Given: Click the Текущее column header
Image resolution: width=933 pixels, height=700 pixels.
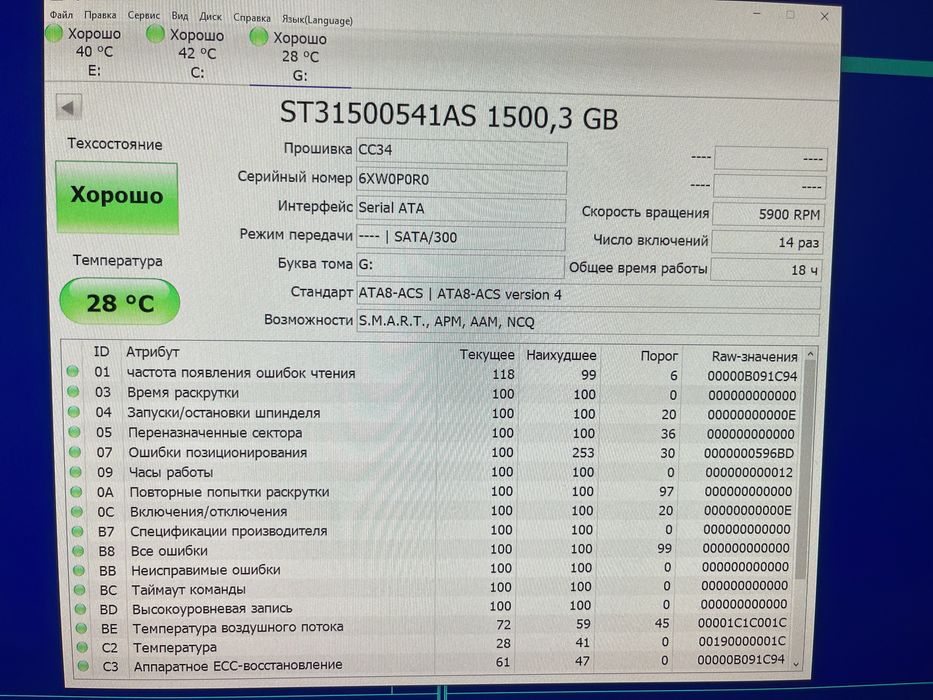Looking at the screenshot, I should [x=487, y=355].
